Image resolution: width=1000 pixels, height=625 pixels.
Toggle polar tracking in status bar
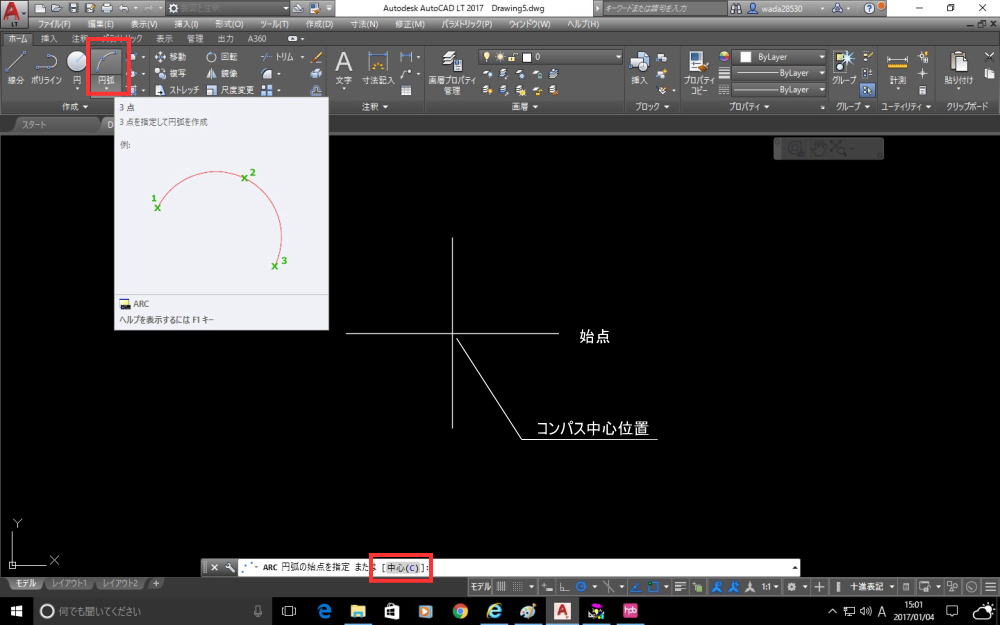coord(581,587)
